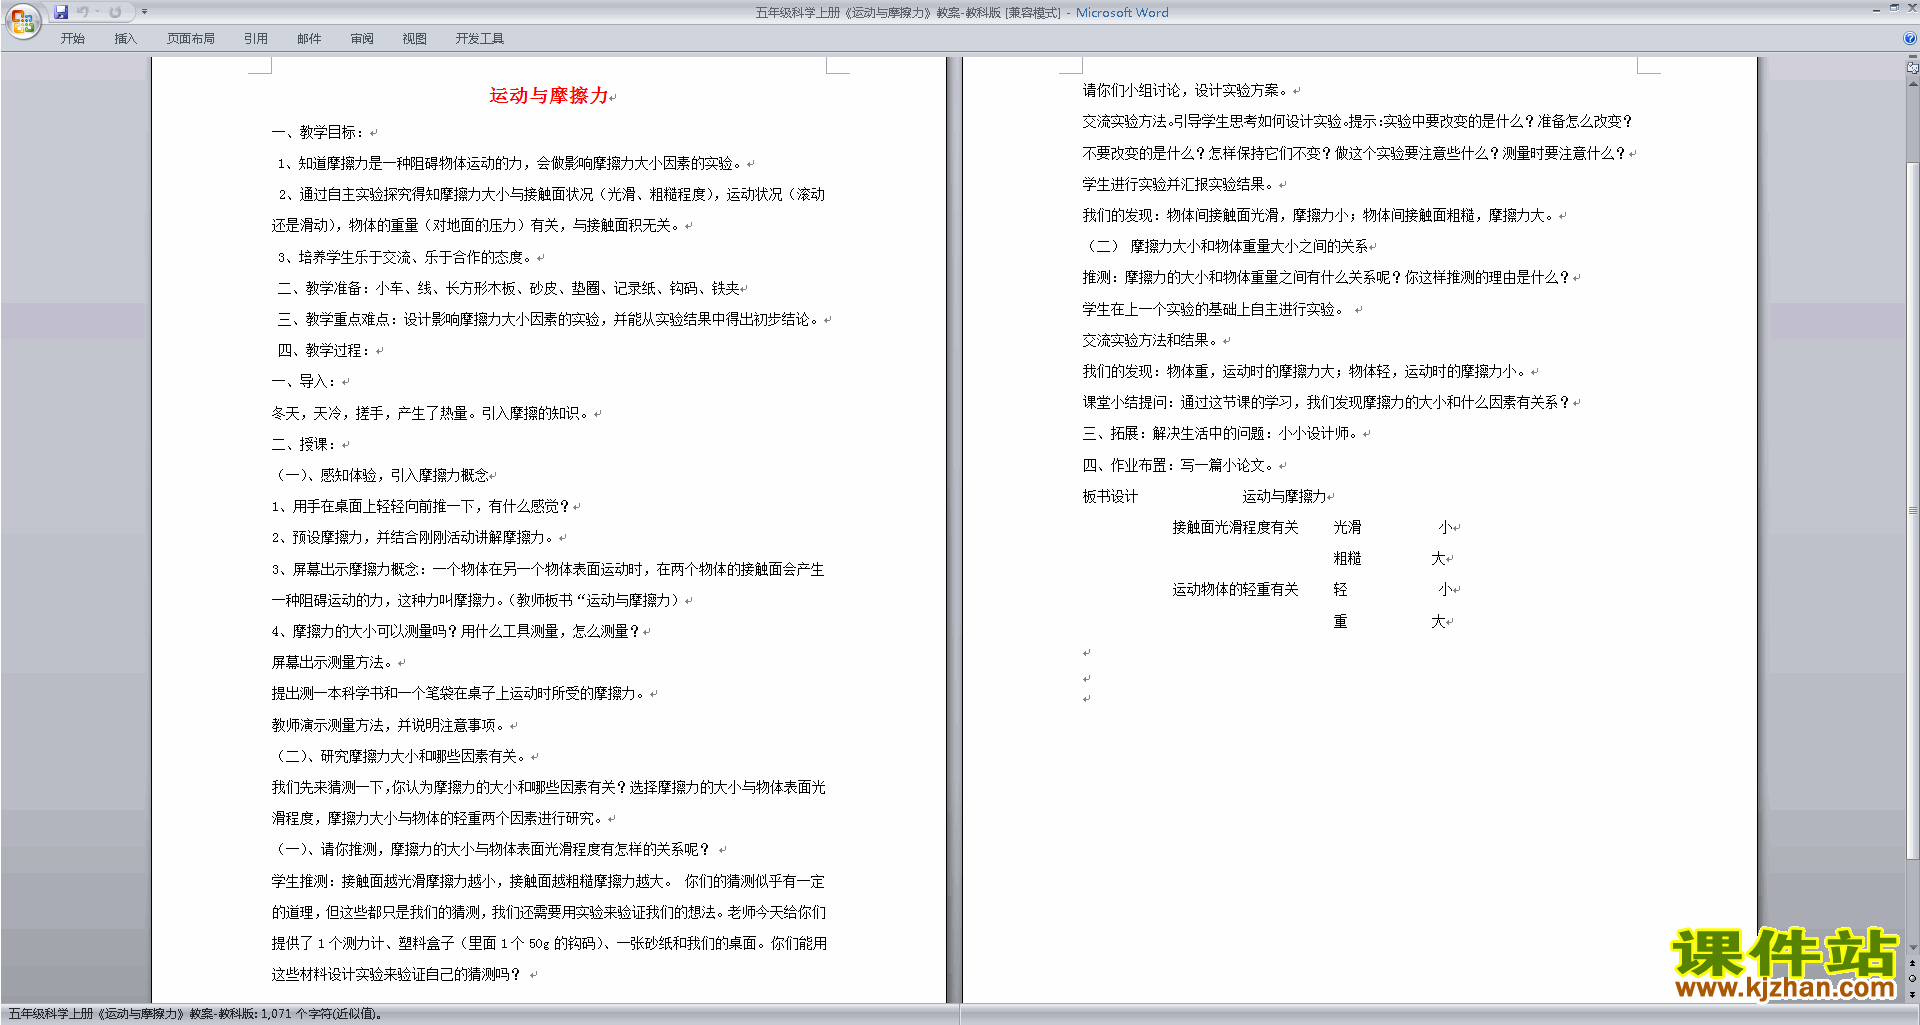The height and width of the screenshot is (1025, 1920).
Task: Open the 邮件 ribbon tab
Action: pyautogui.click(x=309, y=38)
